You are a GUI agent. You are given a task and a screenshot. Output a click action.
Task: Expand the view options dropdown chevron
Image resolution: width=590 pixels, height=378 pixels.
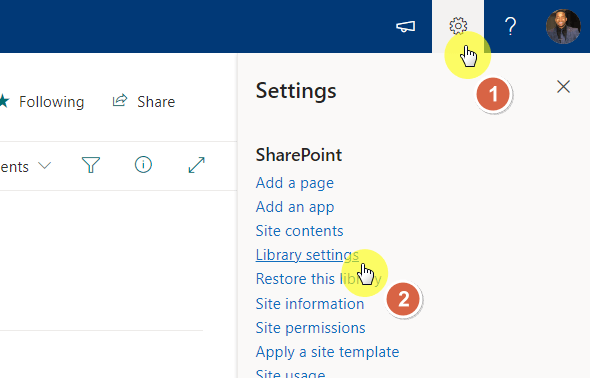click(x=44, y=165)
